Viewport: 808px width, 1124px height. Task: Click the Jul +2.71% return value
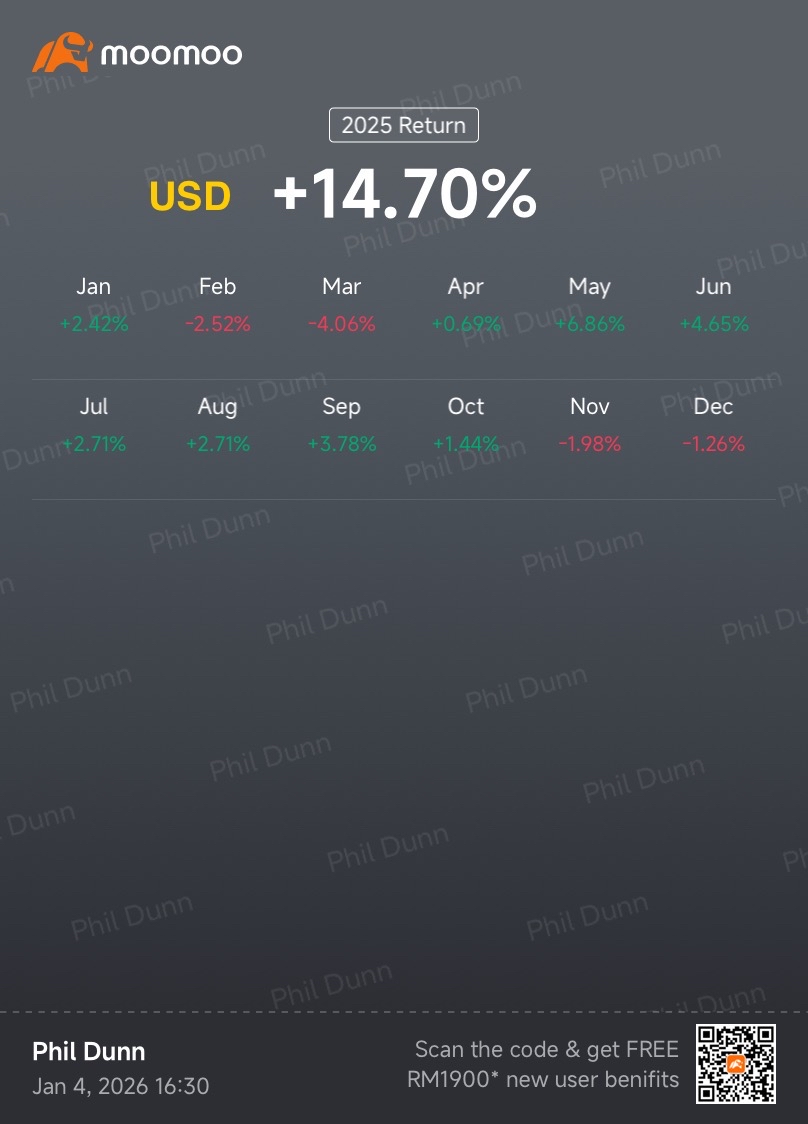[x=94, y=444]
